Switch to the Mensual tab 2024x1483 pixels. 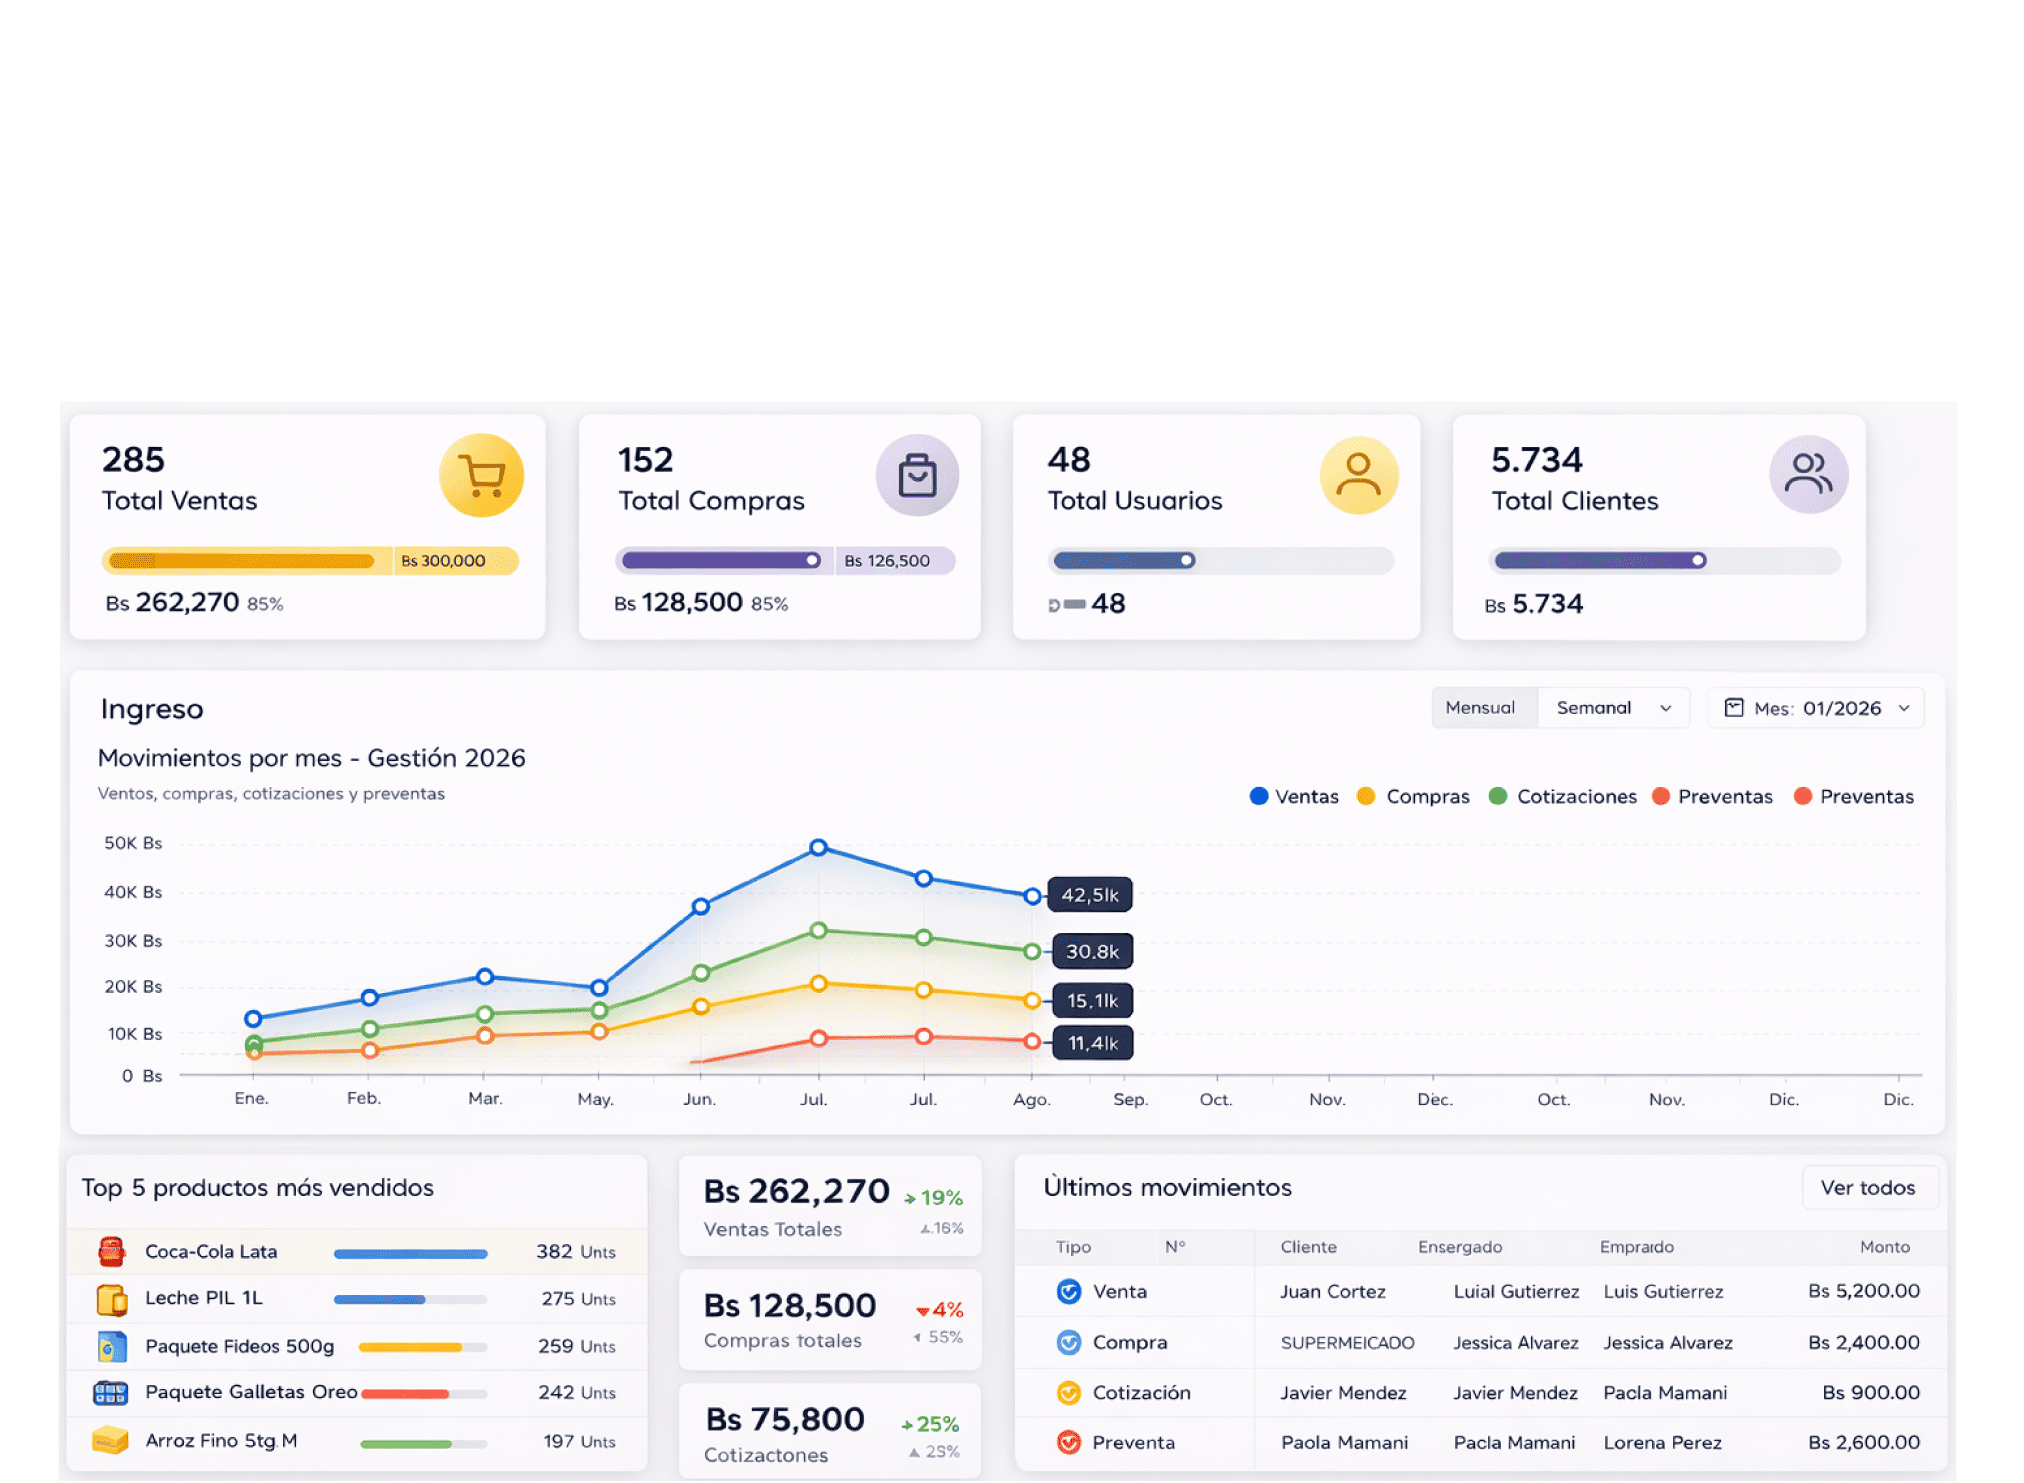click(1480, 708)
